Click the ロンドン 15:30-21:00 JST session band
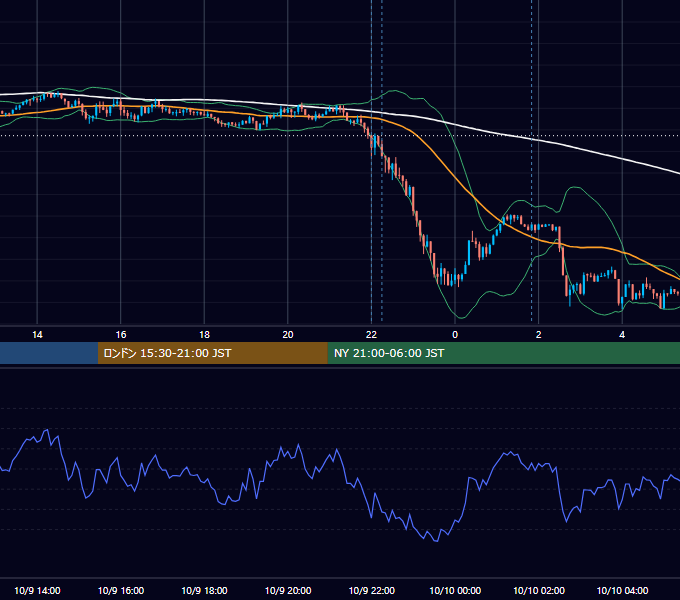Image resolution: width=680 pixels, height=600 pixels. point(212,353)
